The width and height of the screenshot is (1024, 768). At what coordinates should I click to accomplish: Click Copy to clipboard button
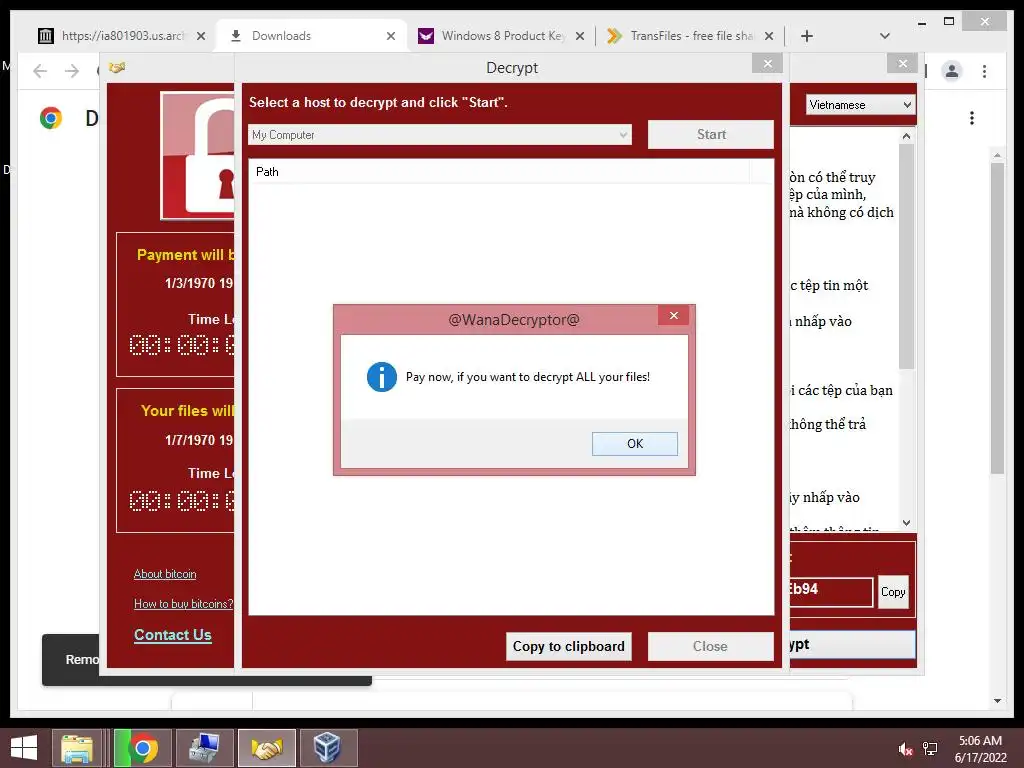point(568,647)
